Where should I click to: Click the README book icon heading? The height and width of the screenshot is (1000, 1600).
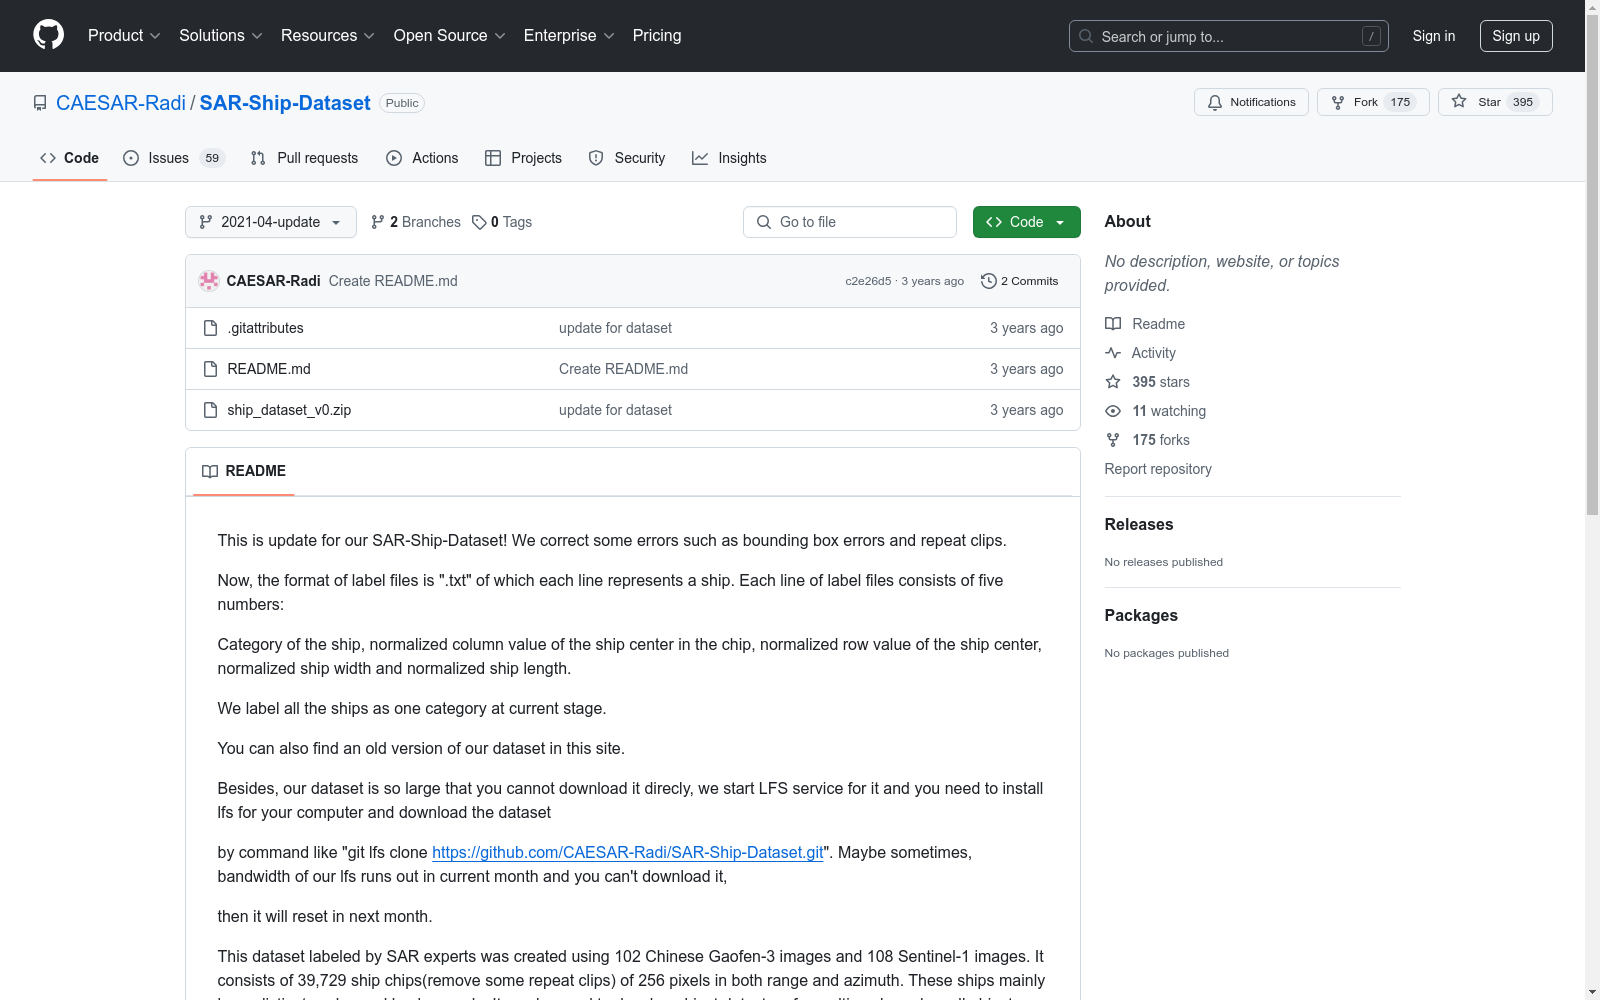click(x=210, y=471)
